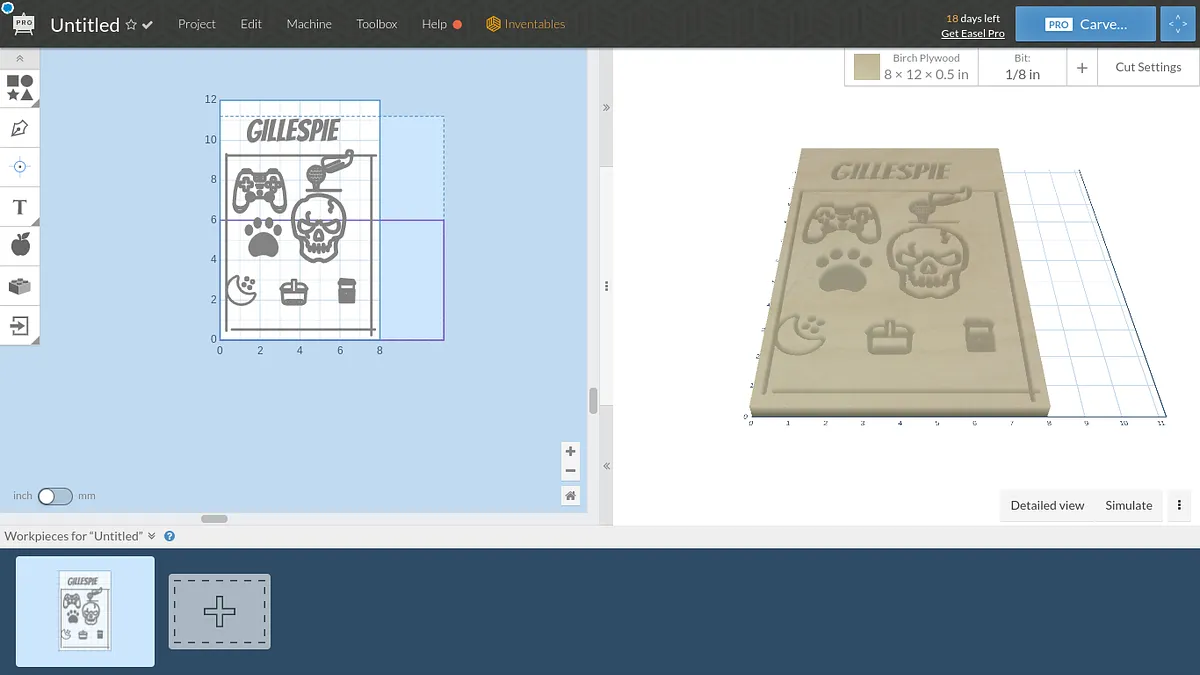Collapse the left tool panel chevron
Image resolution: width=1200 pixels, height=675 pixels.
click(19, 59)
